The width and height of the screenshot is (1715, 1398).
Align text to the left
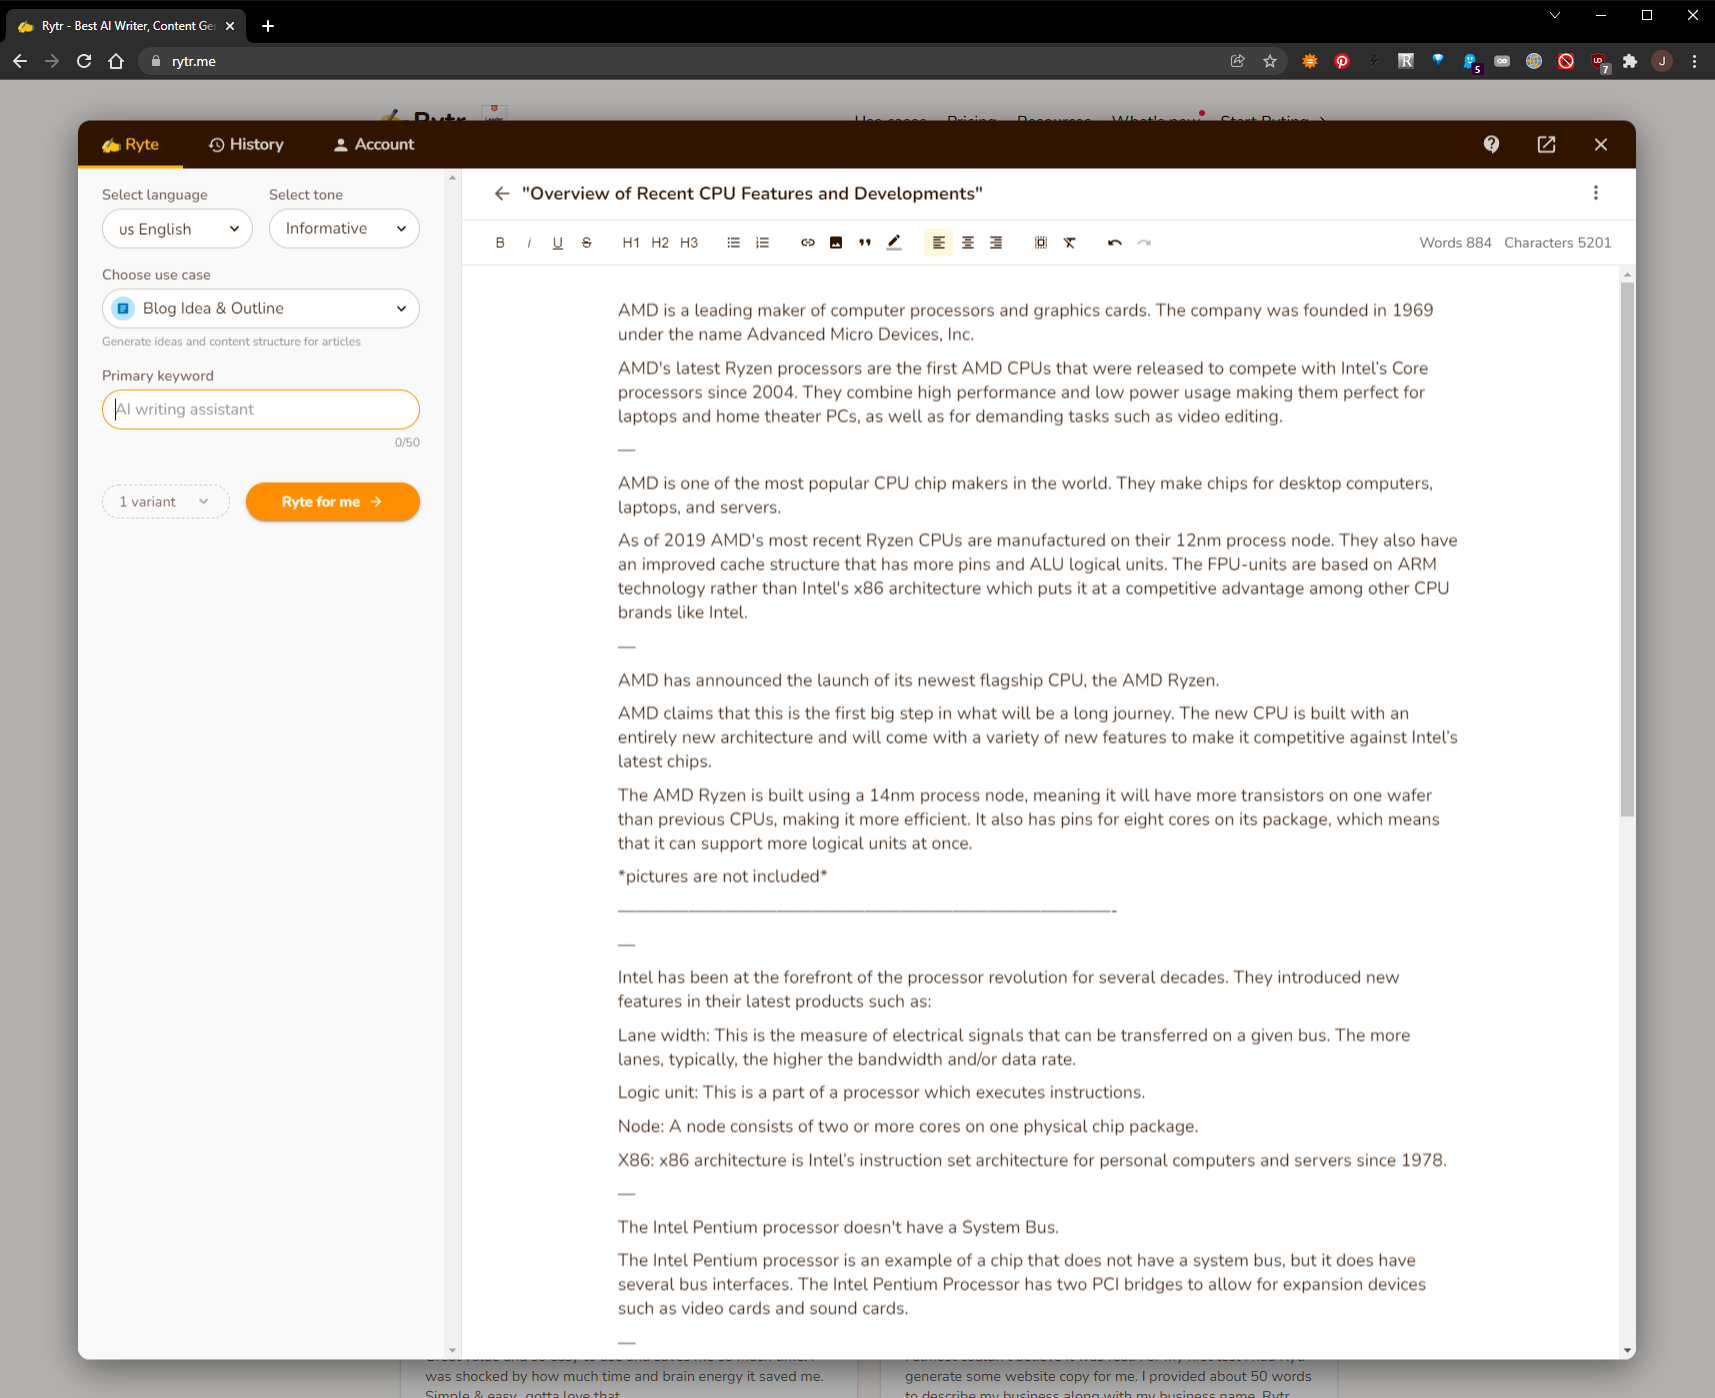coord(938,243)
